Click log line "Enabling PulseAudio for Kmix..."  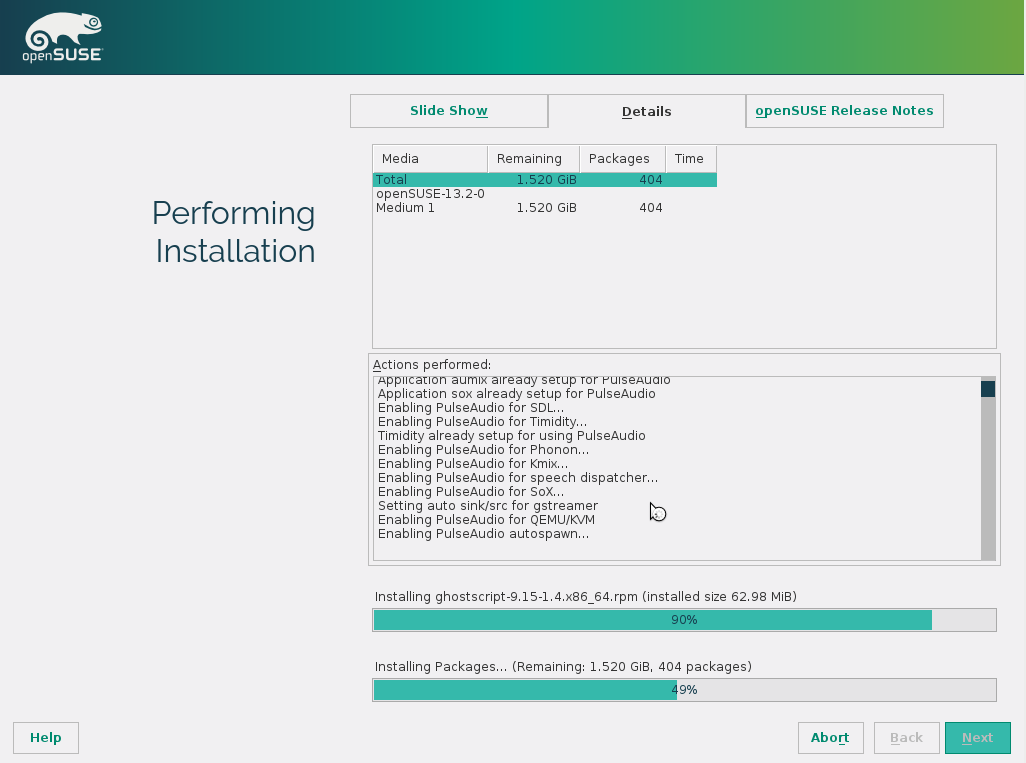click(472, 464)
